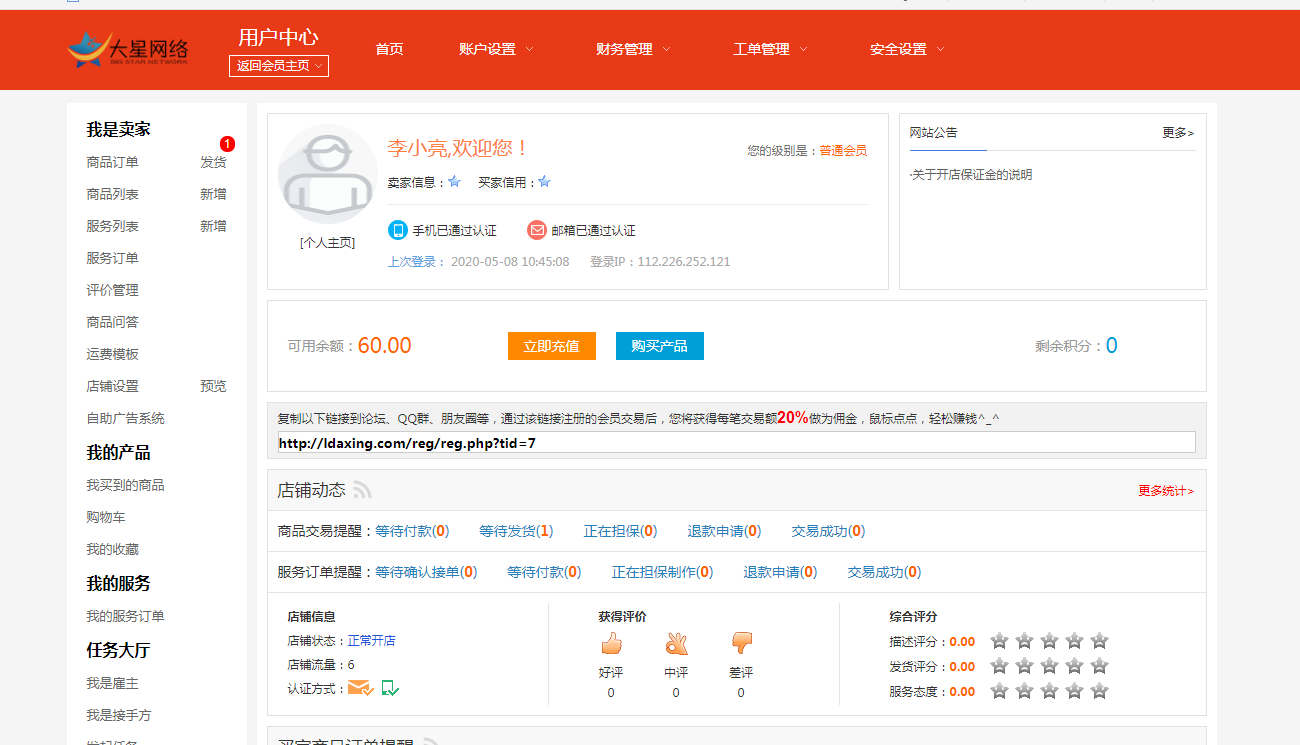1300x745 pixels.
Task: Open 服务列表 in the sidebar
Action: point(112,226)
